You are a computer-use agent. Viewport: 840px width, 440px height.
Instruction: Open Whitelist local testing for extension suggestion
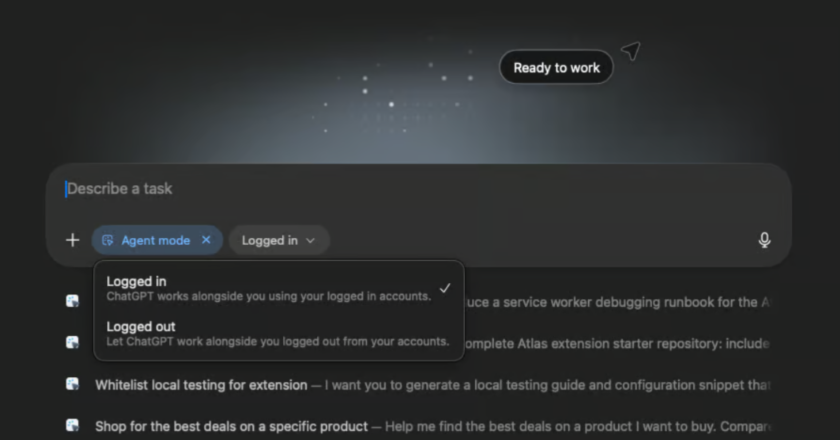tap(432, 385)
